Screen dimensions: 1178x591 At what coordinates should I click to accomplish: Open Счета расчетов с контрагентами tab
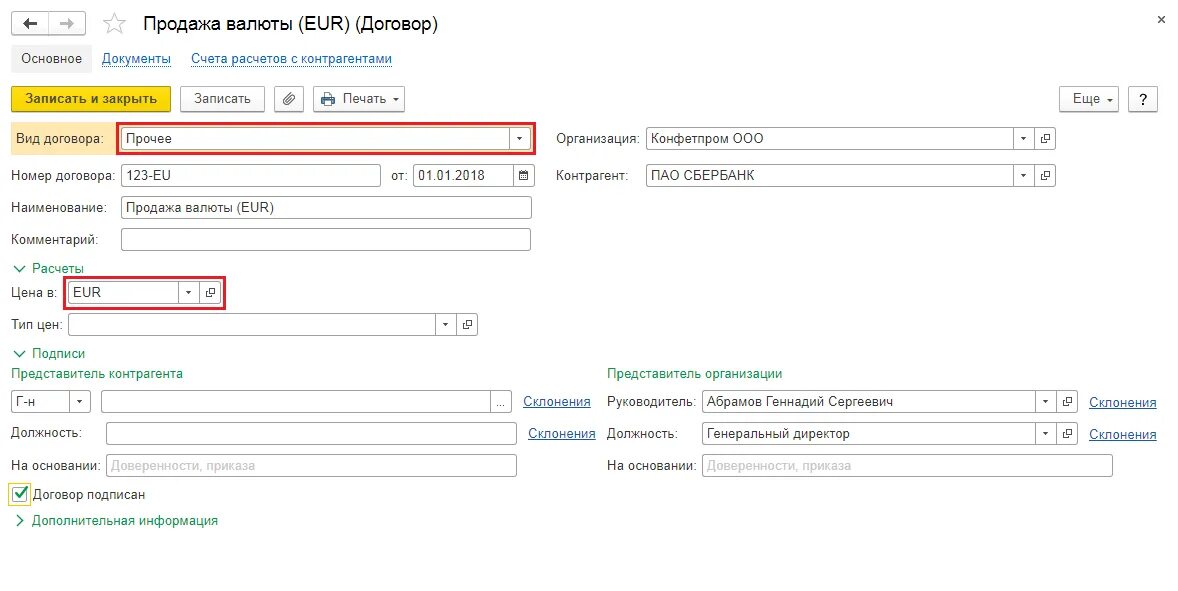(291, 59)
